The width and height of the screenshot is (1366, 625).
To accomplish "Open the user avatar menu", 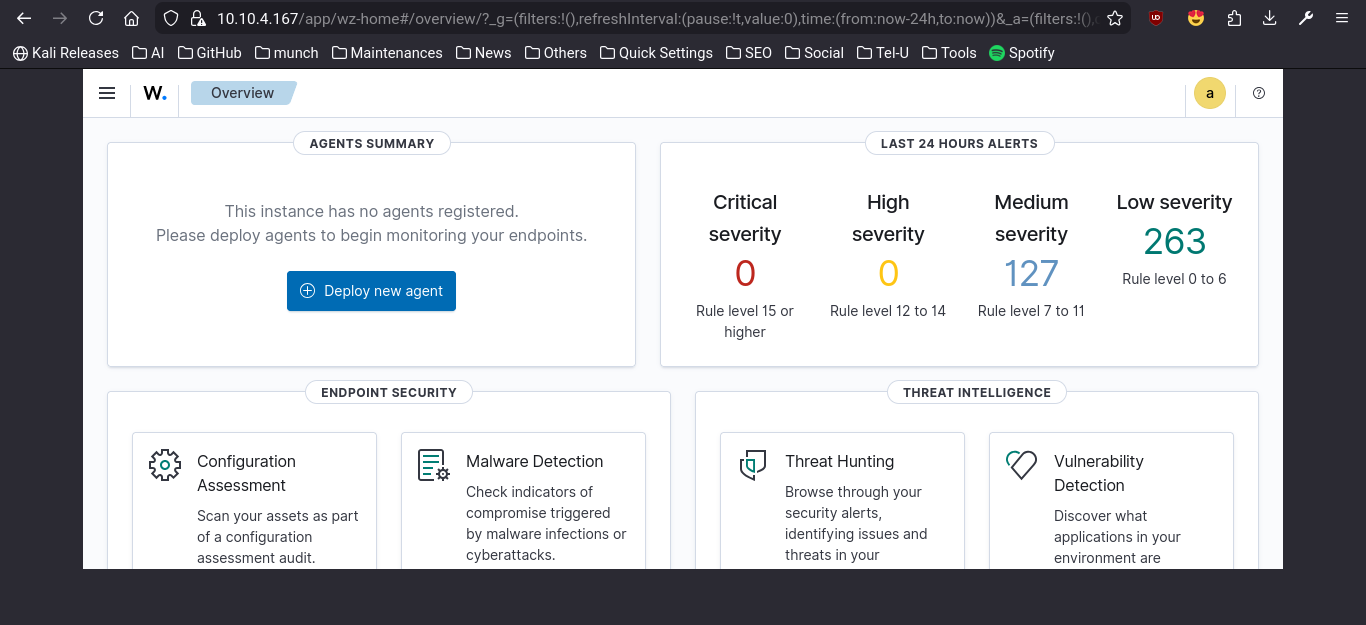I will pos(1209,93).
